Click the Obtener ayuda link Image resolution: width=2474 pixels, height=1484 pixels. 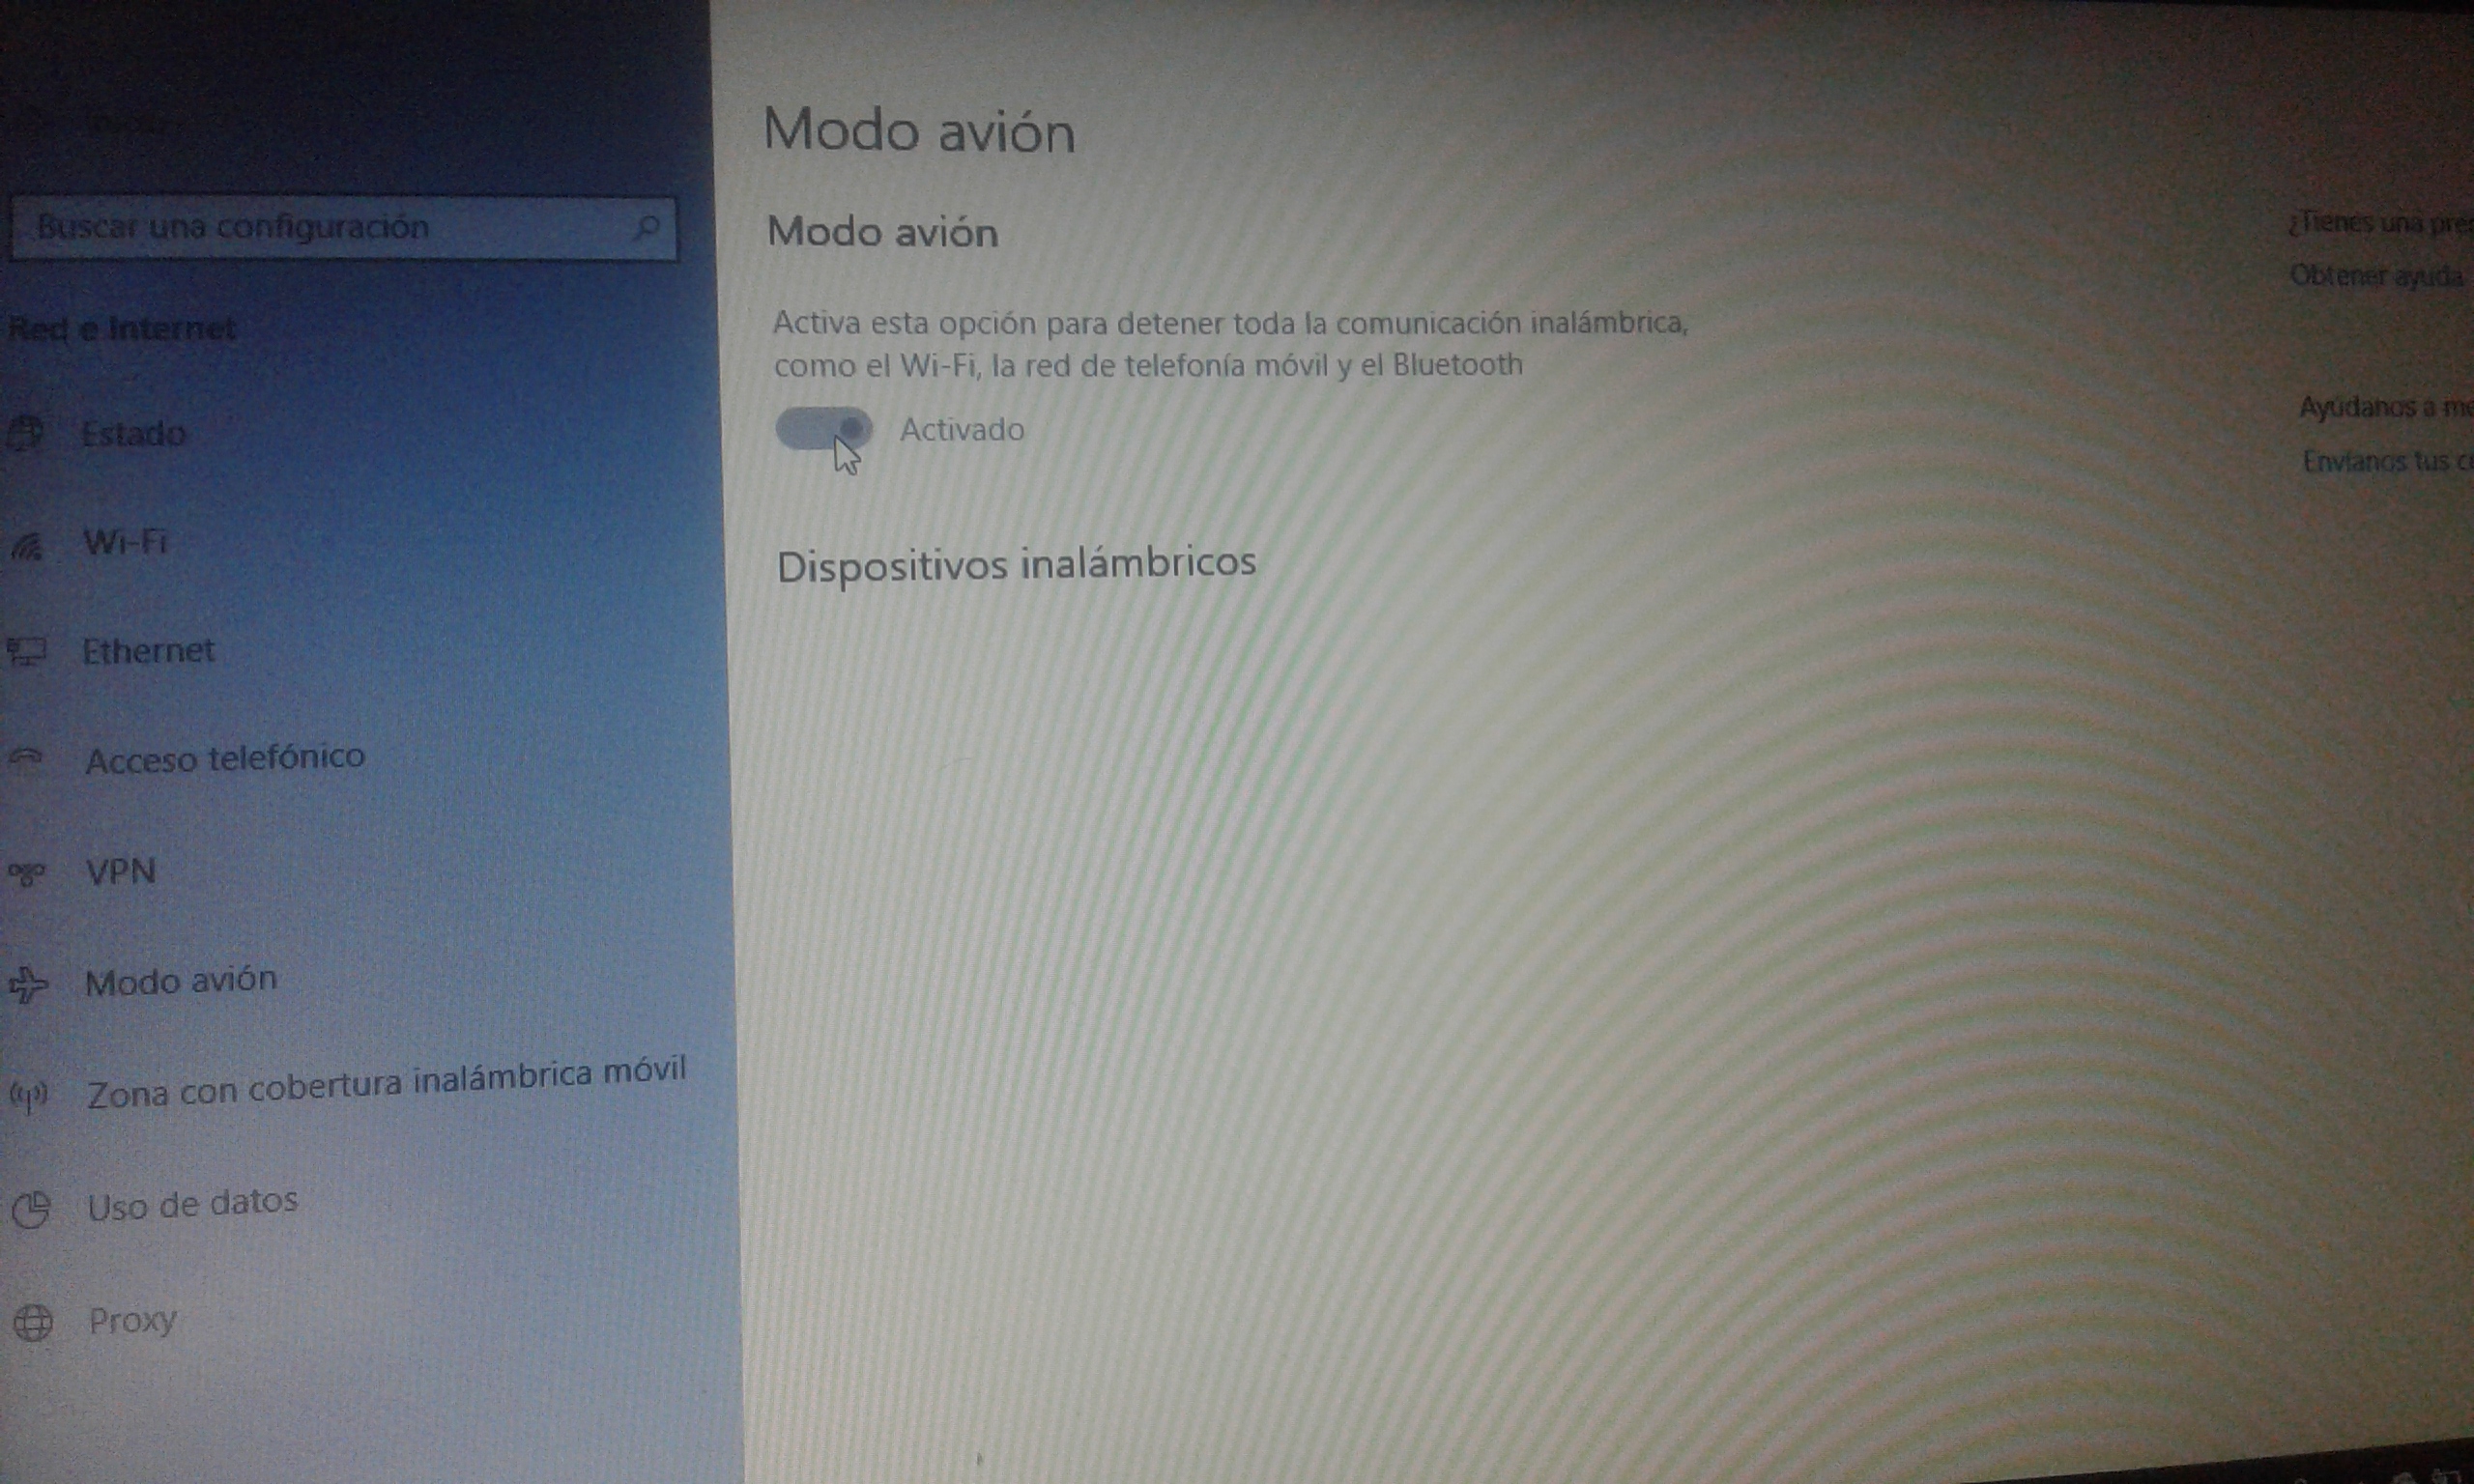coord(2376,275)
